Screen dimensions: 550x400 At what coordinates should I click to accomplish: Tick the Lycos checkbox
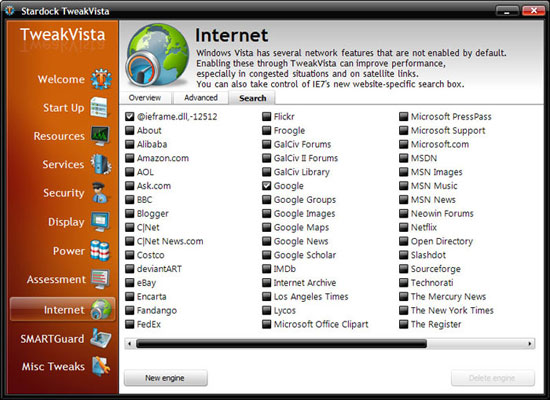click(x=267, y=310)
